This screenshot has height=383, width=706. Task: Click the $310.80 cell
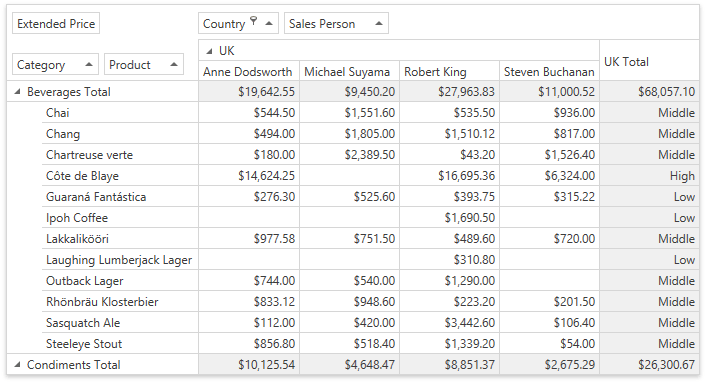point(449,260)
